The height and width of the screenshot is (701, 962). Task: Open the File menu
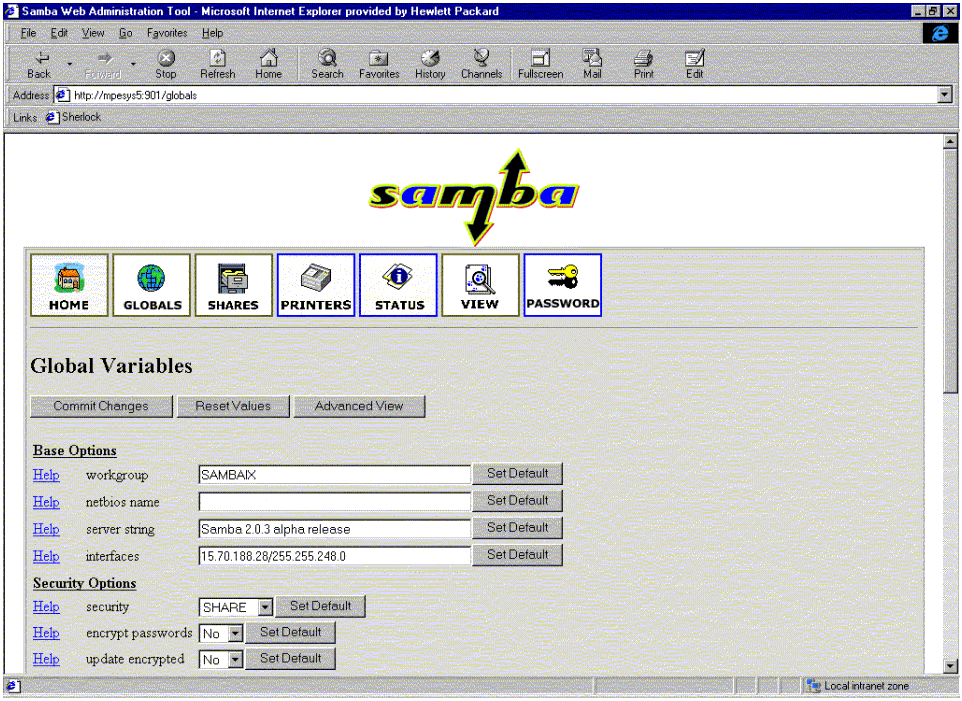coord(28,33)
